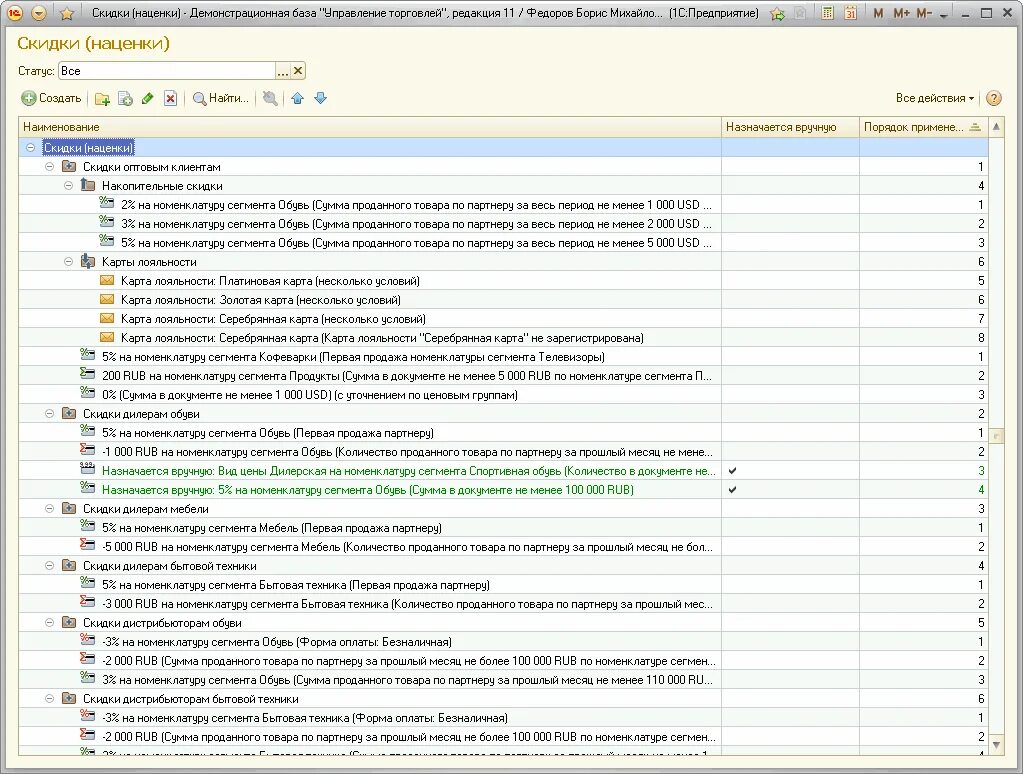Open the Статус selection ellipsis button
1023x774 pixels.
click(282, 70)
